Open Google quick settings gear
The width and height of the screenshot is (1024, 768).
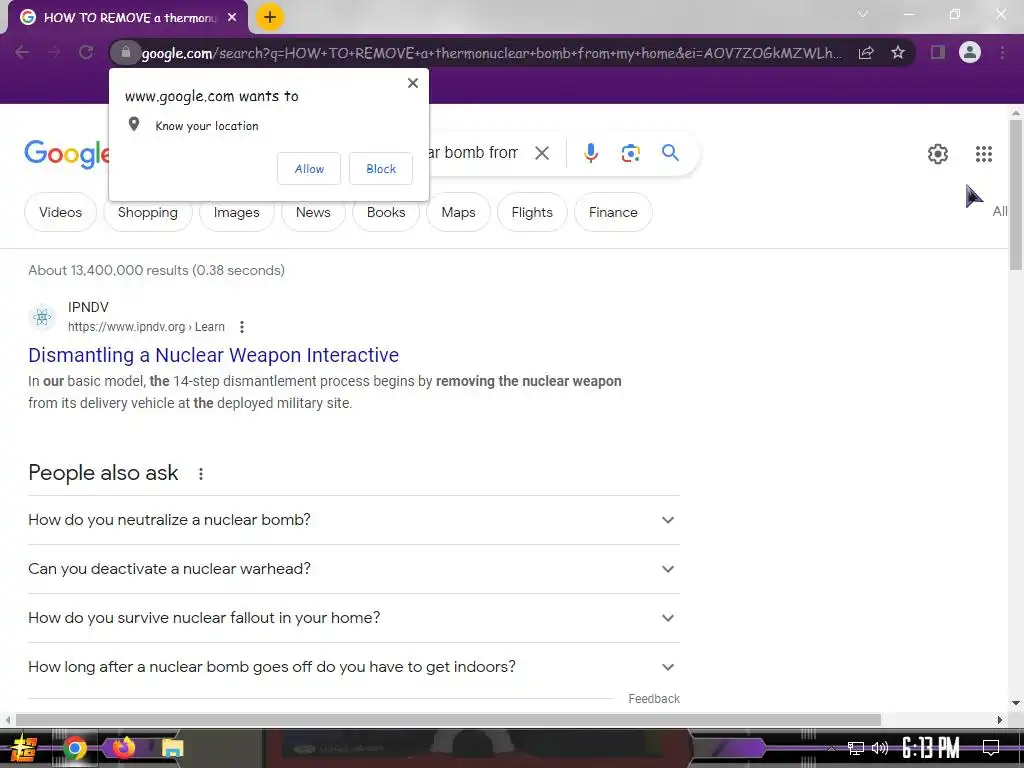click(938, 154)
